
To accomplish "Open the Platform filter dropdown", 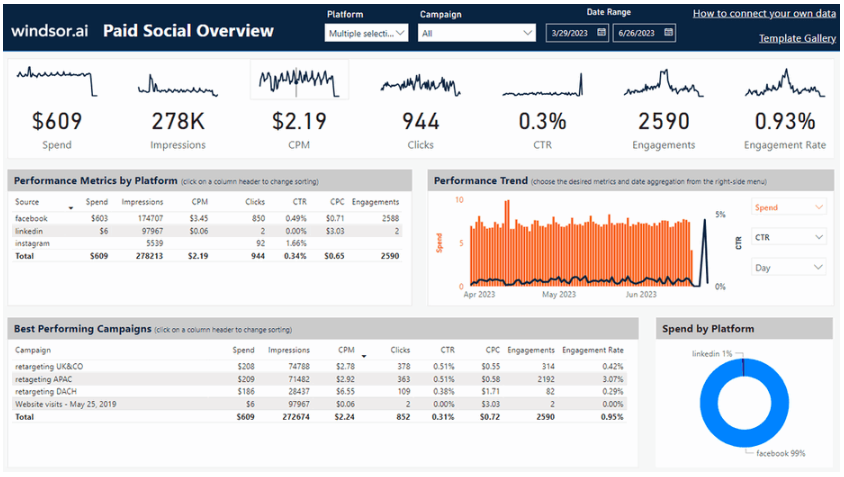I will (x=367, y=33).
